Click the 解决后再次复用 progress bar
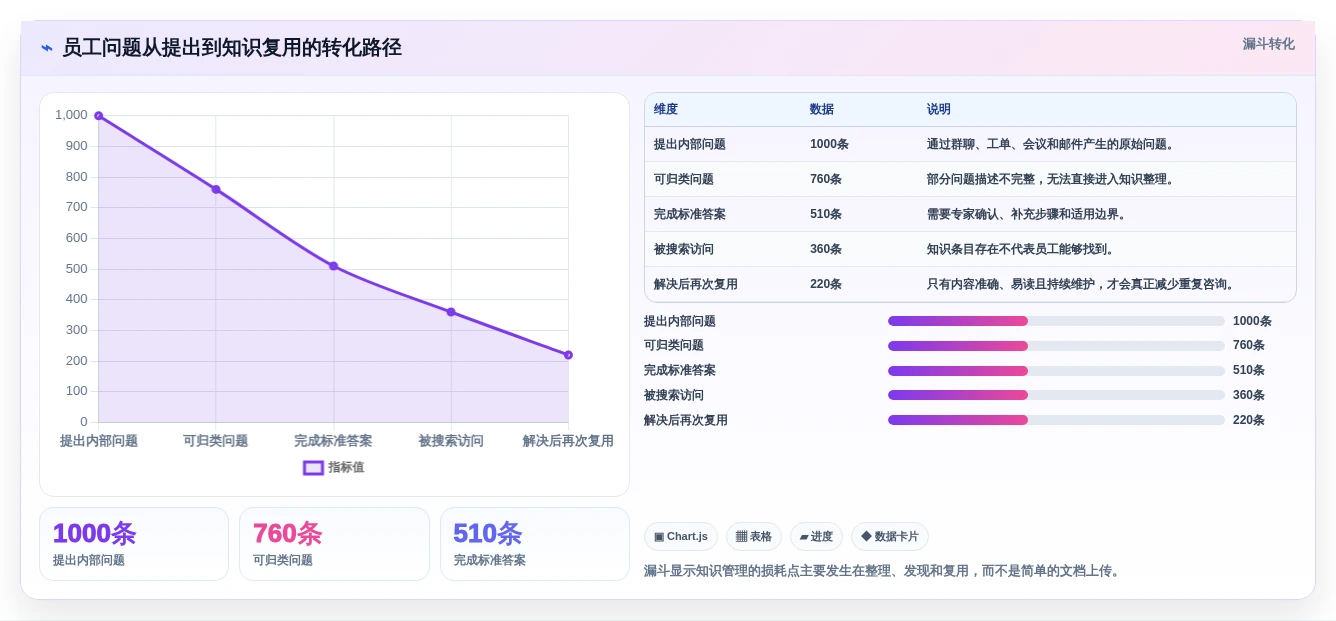The height and width of the screenshot is (621, 1336). (1056, 420)
